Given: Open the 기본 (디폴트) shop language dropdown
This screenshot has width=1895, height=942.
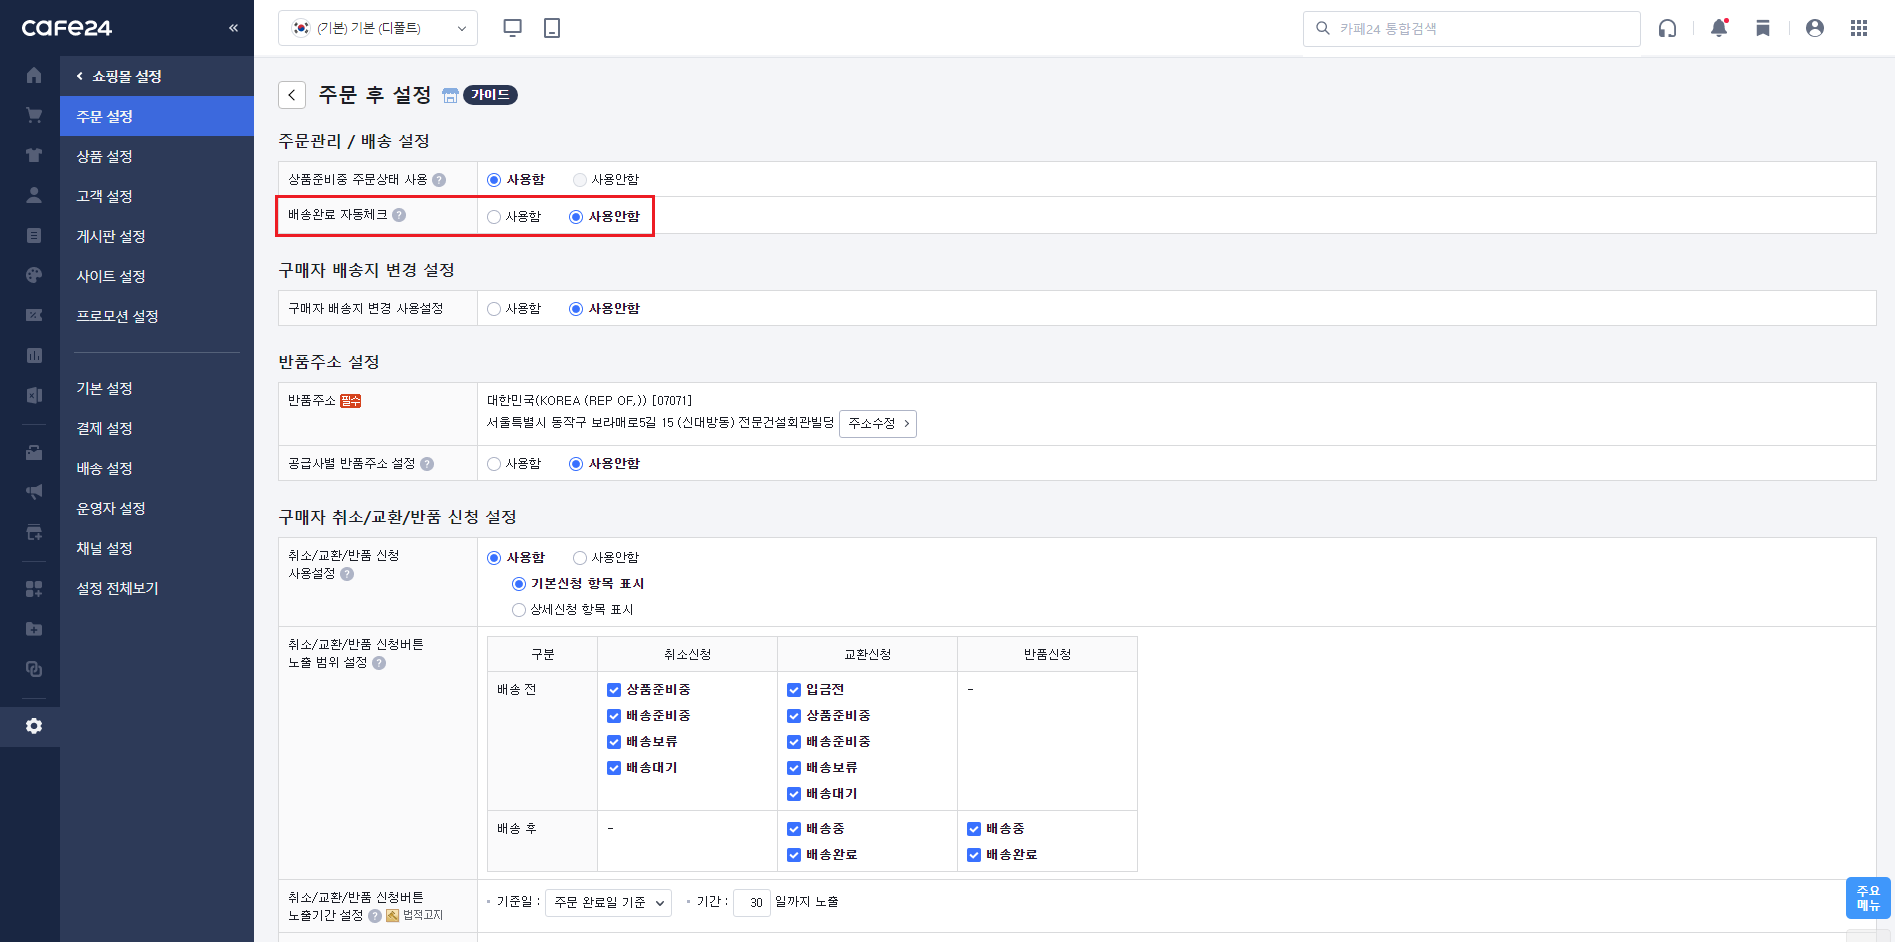Looking at the screenshot, I should [x=378, y=28].
